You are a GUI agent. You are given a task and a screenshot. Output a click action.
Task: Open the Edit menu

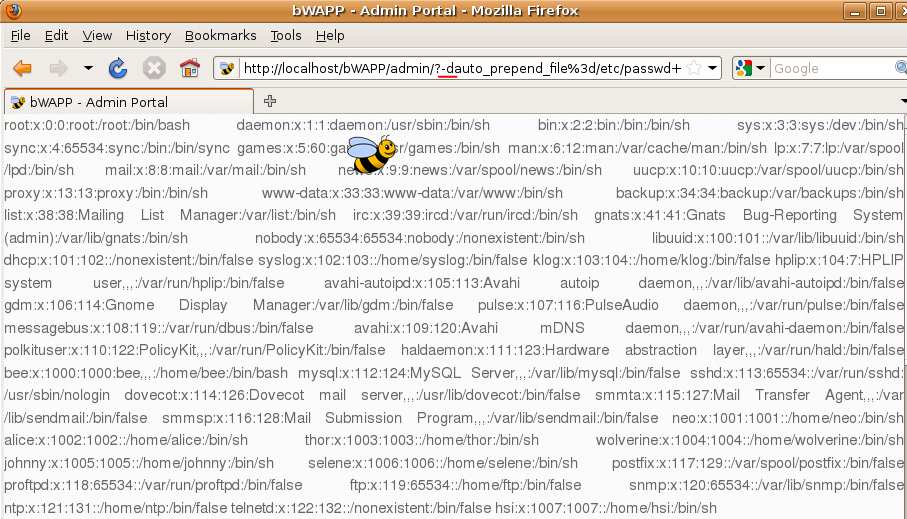coord(56,35)
